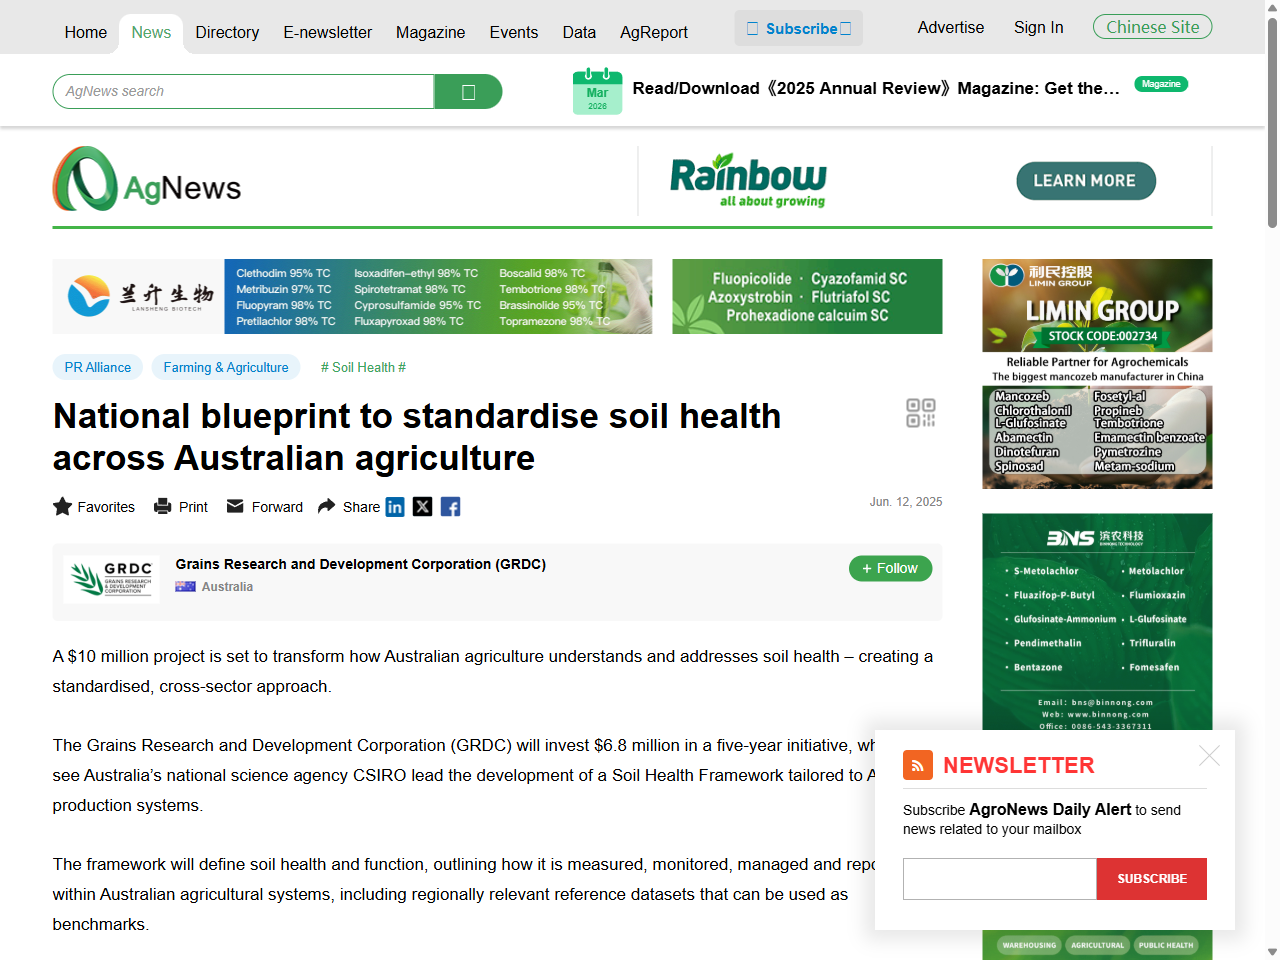1280x960 pixels.
Task: Click the orange newsletter RSS icon
Action: pyautogui.click(x=918, y=765)
